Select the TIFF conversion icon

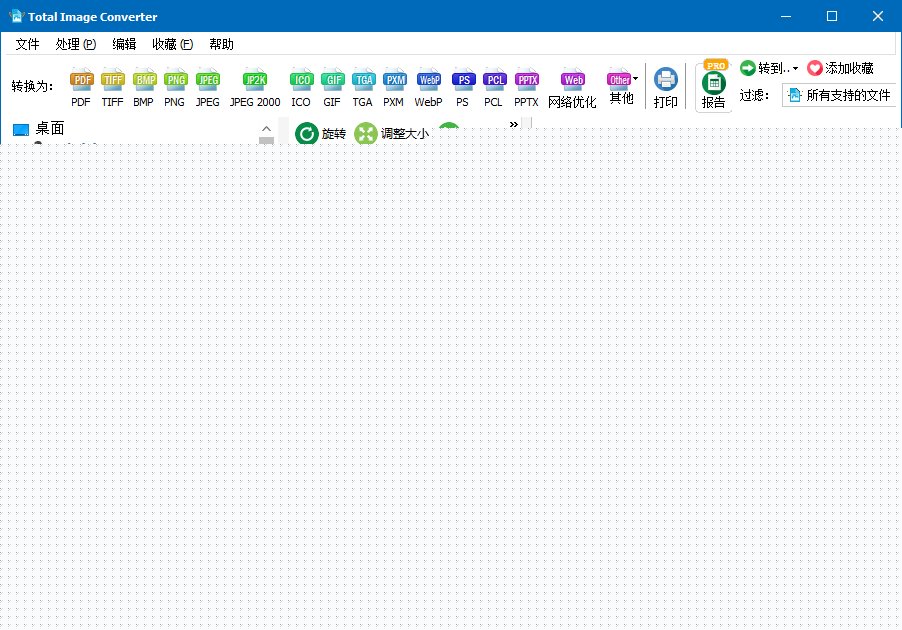[x=112, y=87]
